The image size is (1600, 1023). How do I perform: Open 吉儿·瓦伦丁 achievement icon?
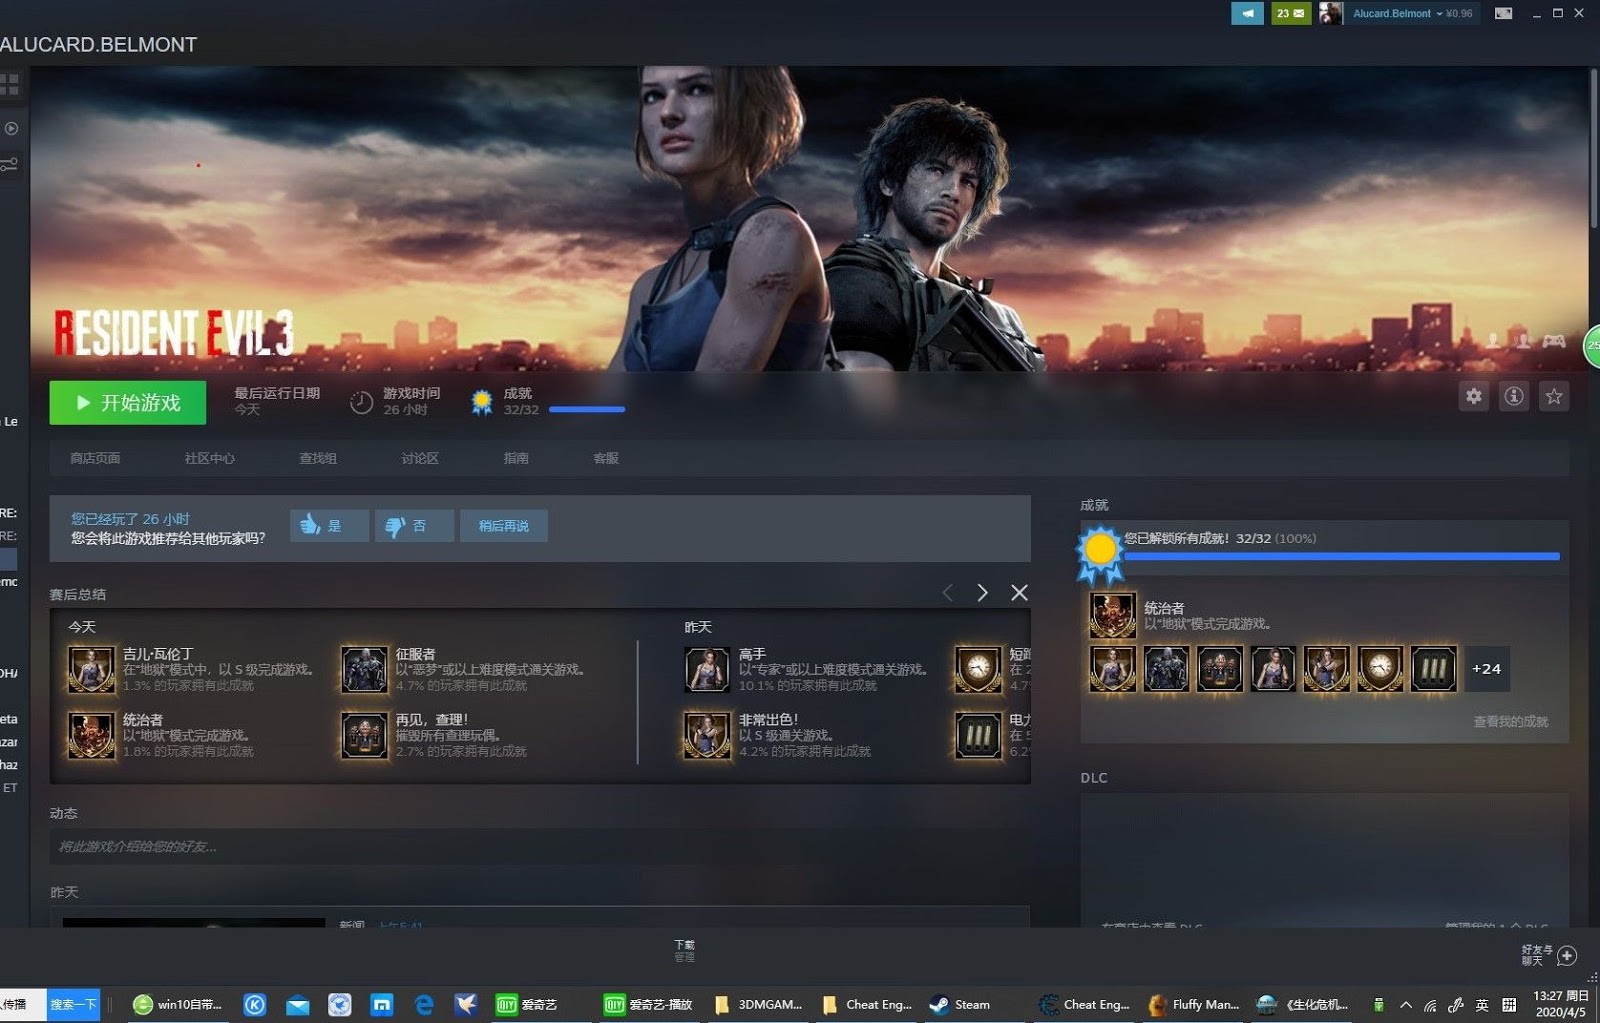91,670
